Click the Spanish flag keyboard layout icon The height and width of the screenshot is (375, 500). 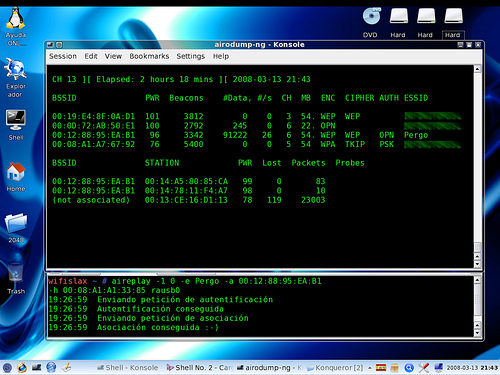tap(381, 368)
